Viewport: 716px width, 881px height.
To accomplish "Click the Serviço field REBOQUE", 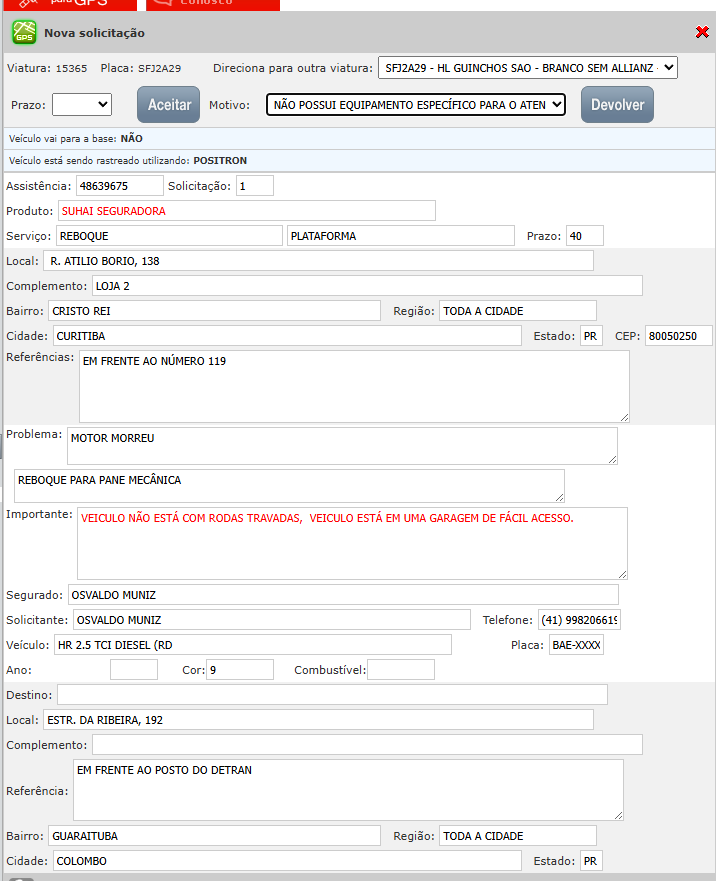I will click(x=169, y=236).
